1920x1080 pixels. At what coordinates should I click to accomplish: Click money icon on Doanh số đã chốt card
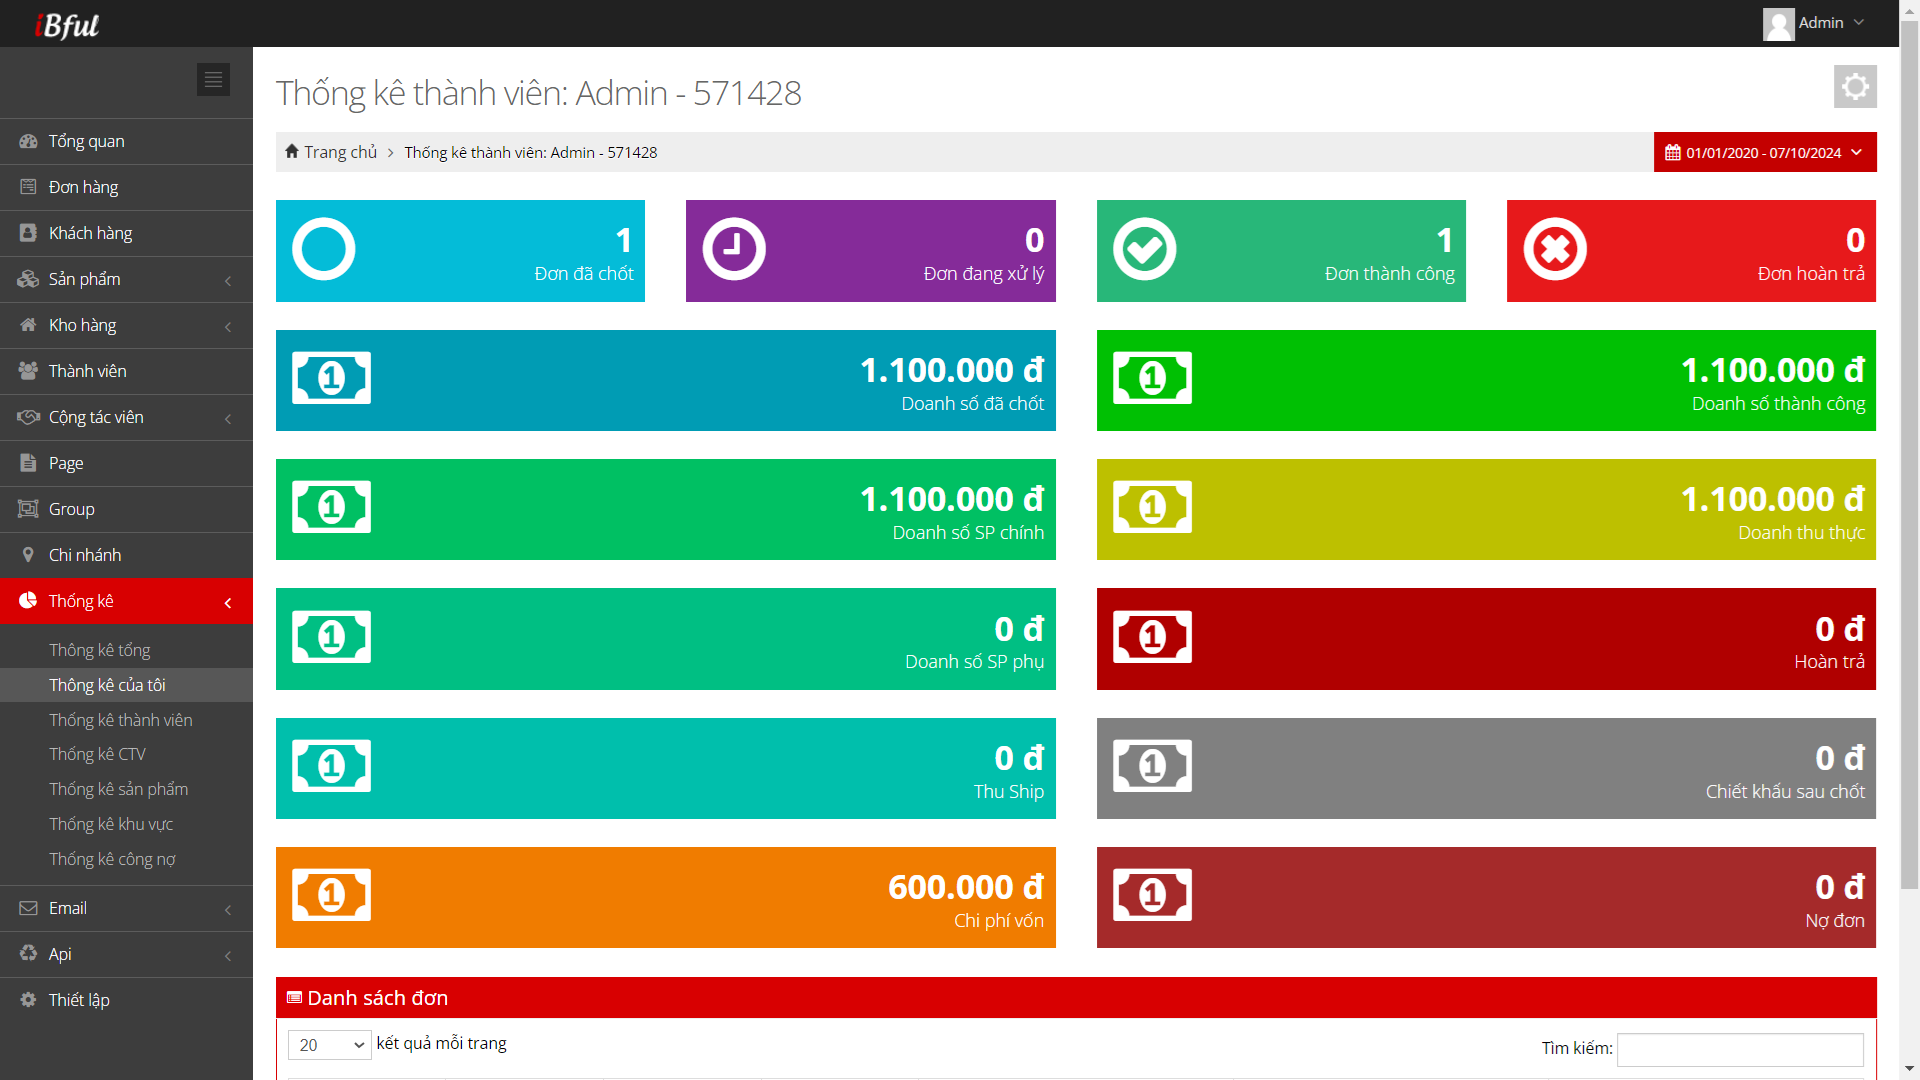(x=331, y=378)
